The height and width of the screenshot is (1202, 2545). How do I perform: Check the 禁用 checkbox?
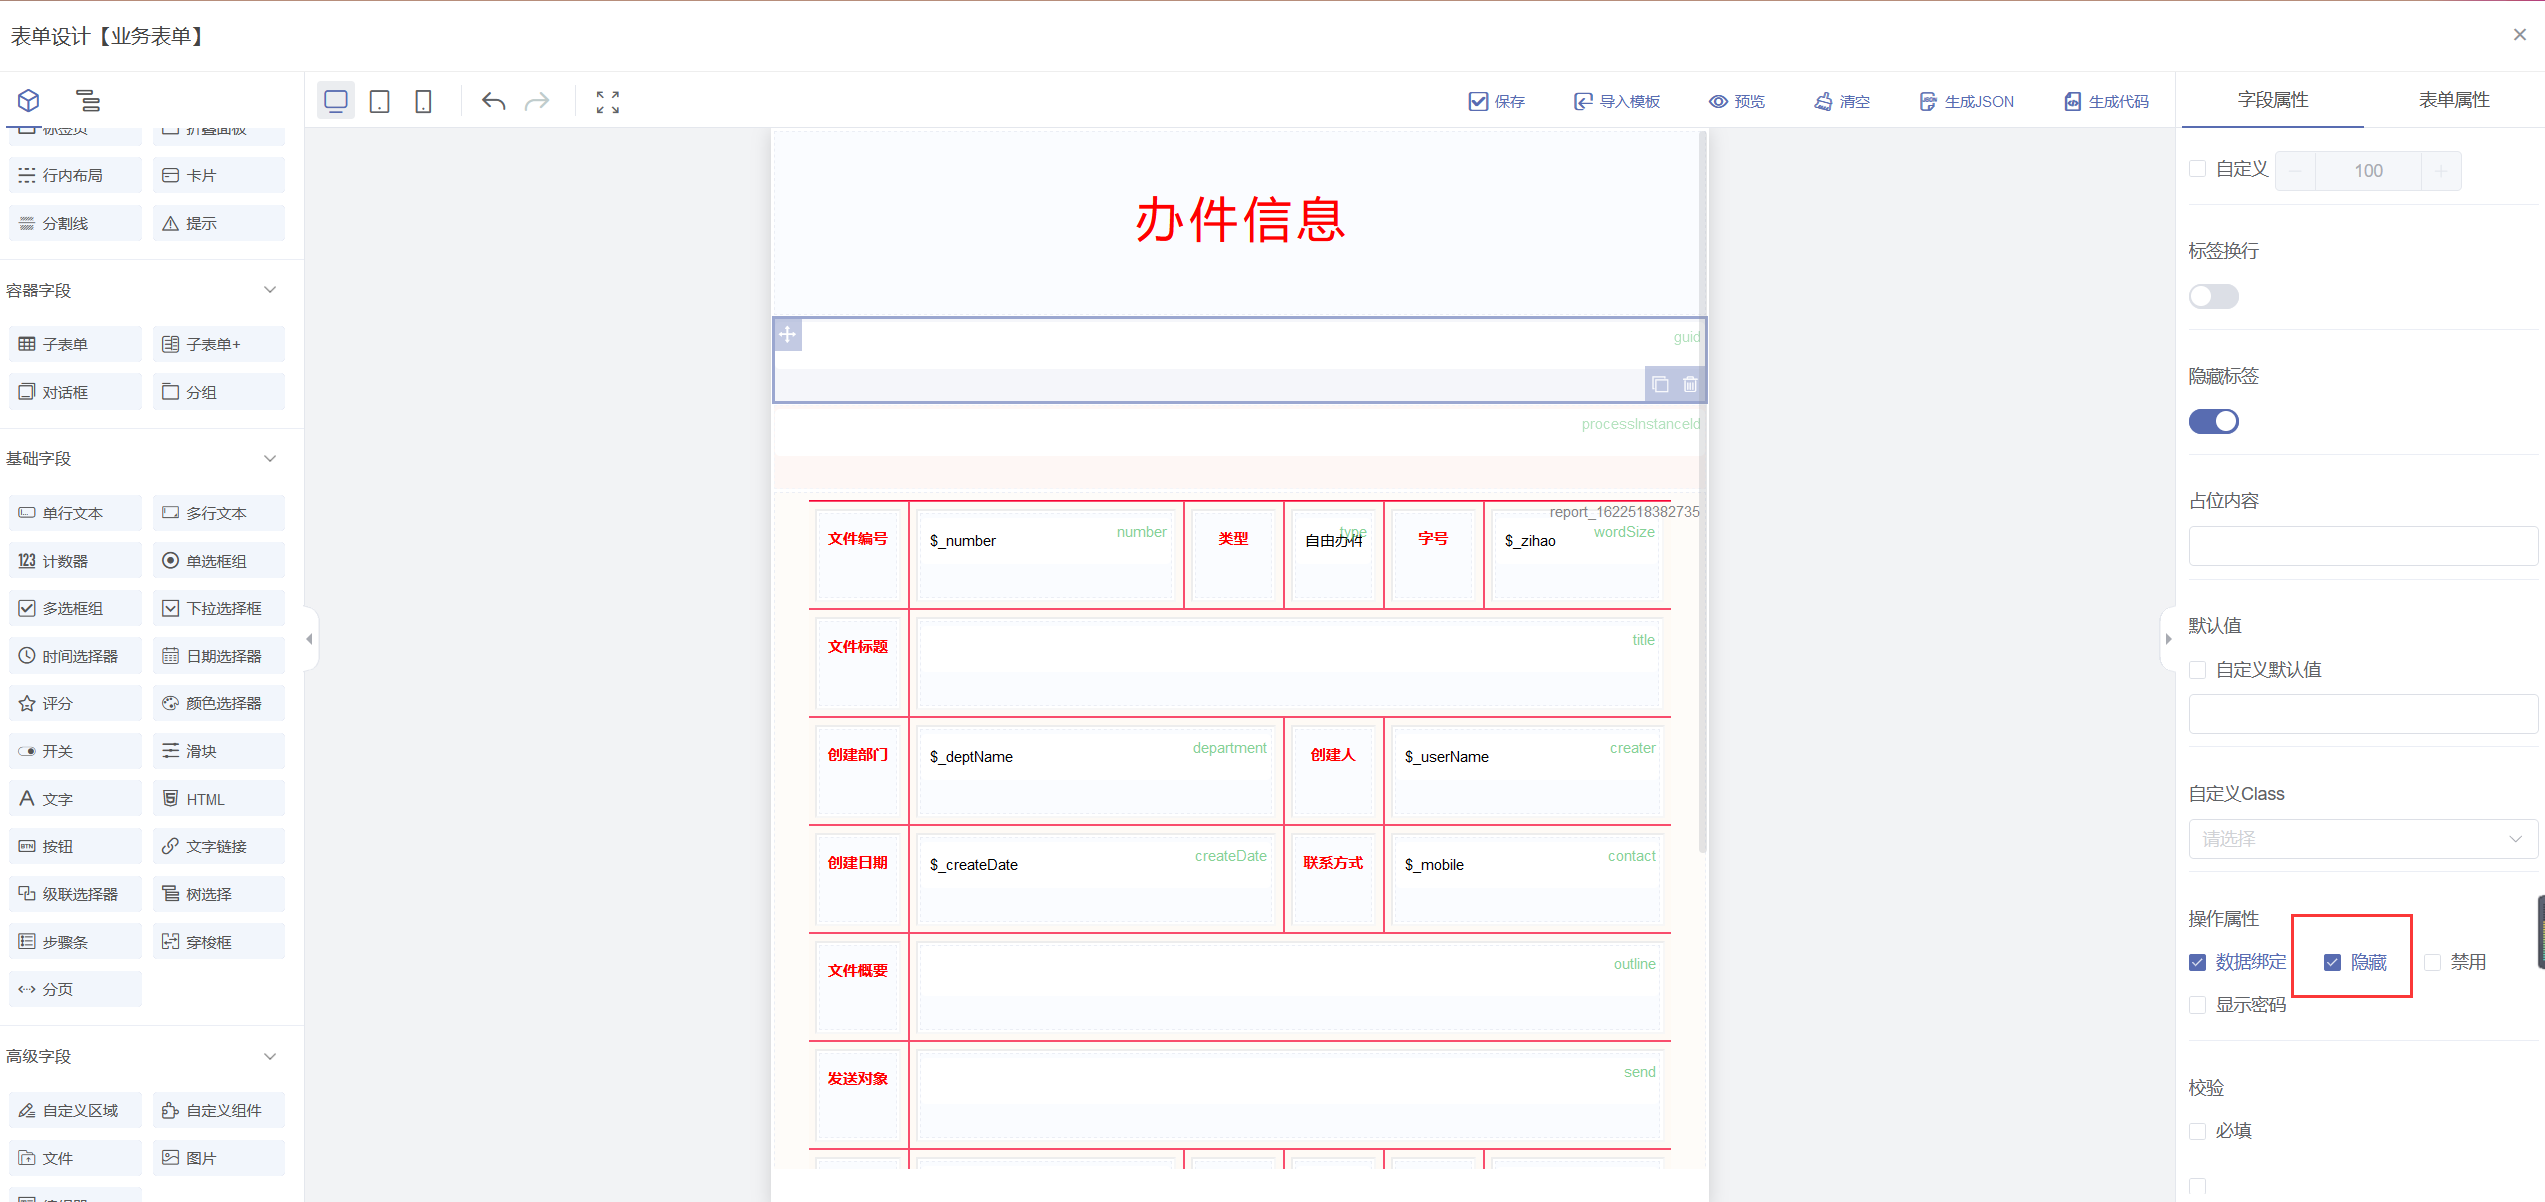coord(2433,962)
